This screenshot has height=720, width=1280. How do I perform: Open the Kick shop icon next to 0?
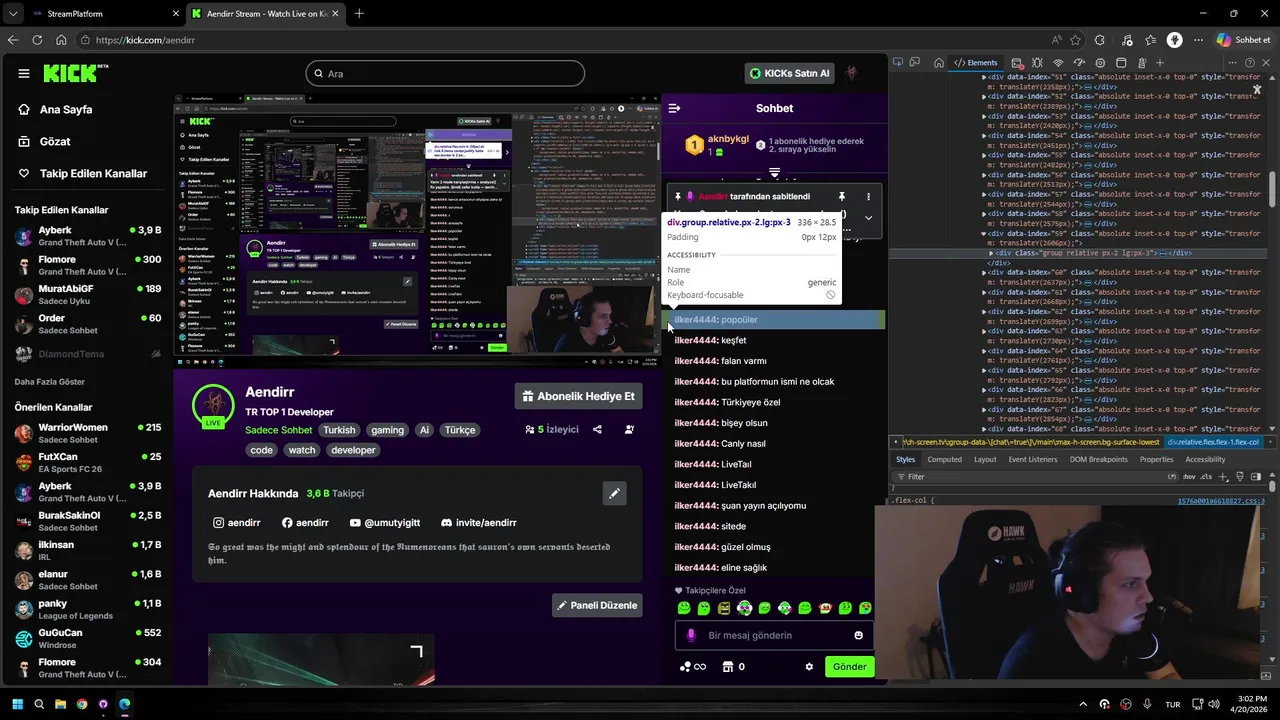tap(728, 667)
